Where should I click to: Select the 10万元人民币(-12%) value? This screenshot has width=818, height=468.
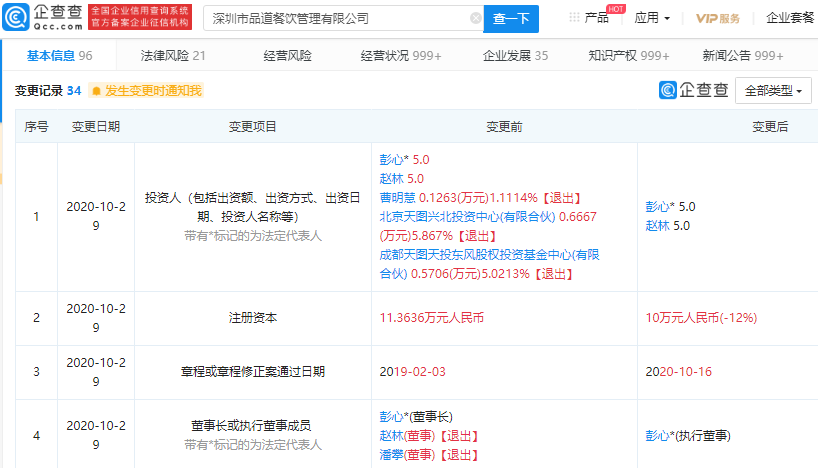701,318
